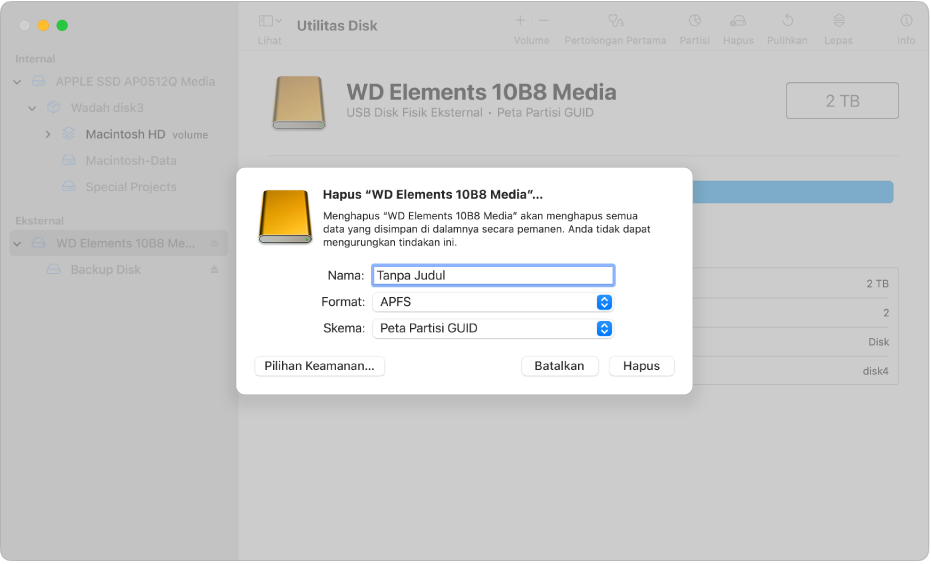Confirm erase with the dialog's Hapus button
Screen dimensions: 931x564
[641, 366]
